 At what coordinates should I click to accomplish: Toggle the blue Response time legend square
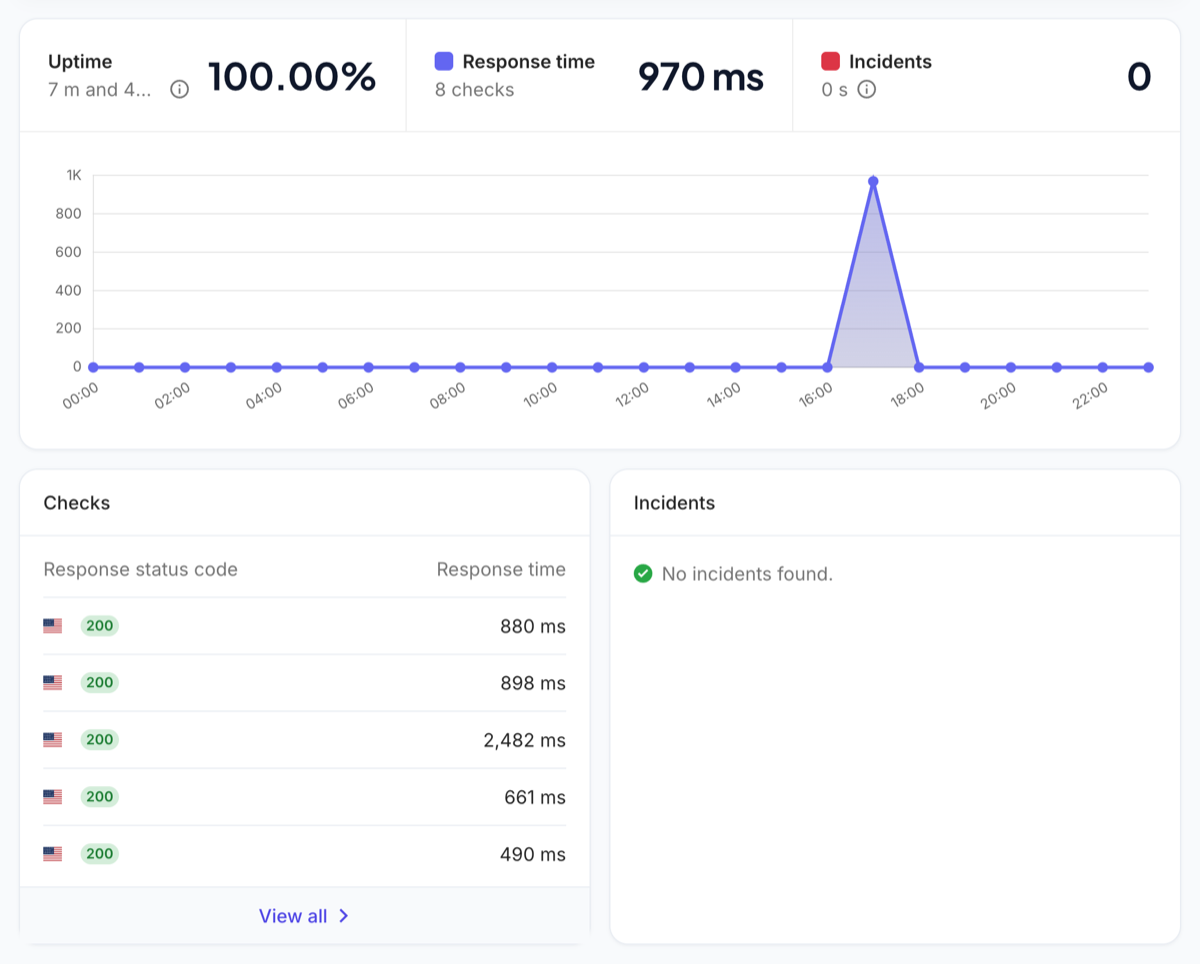(444, 61)
